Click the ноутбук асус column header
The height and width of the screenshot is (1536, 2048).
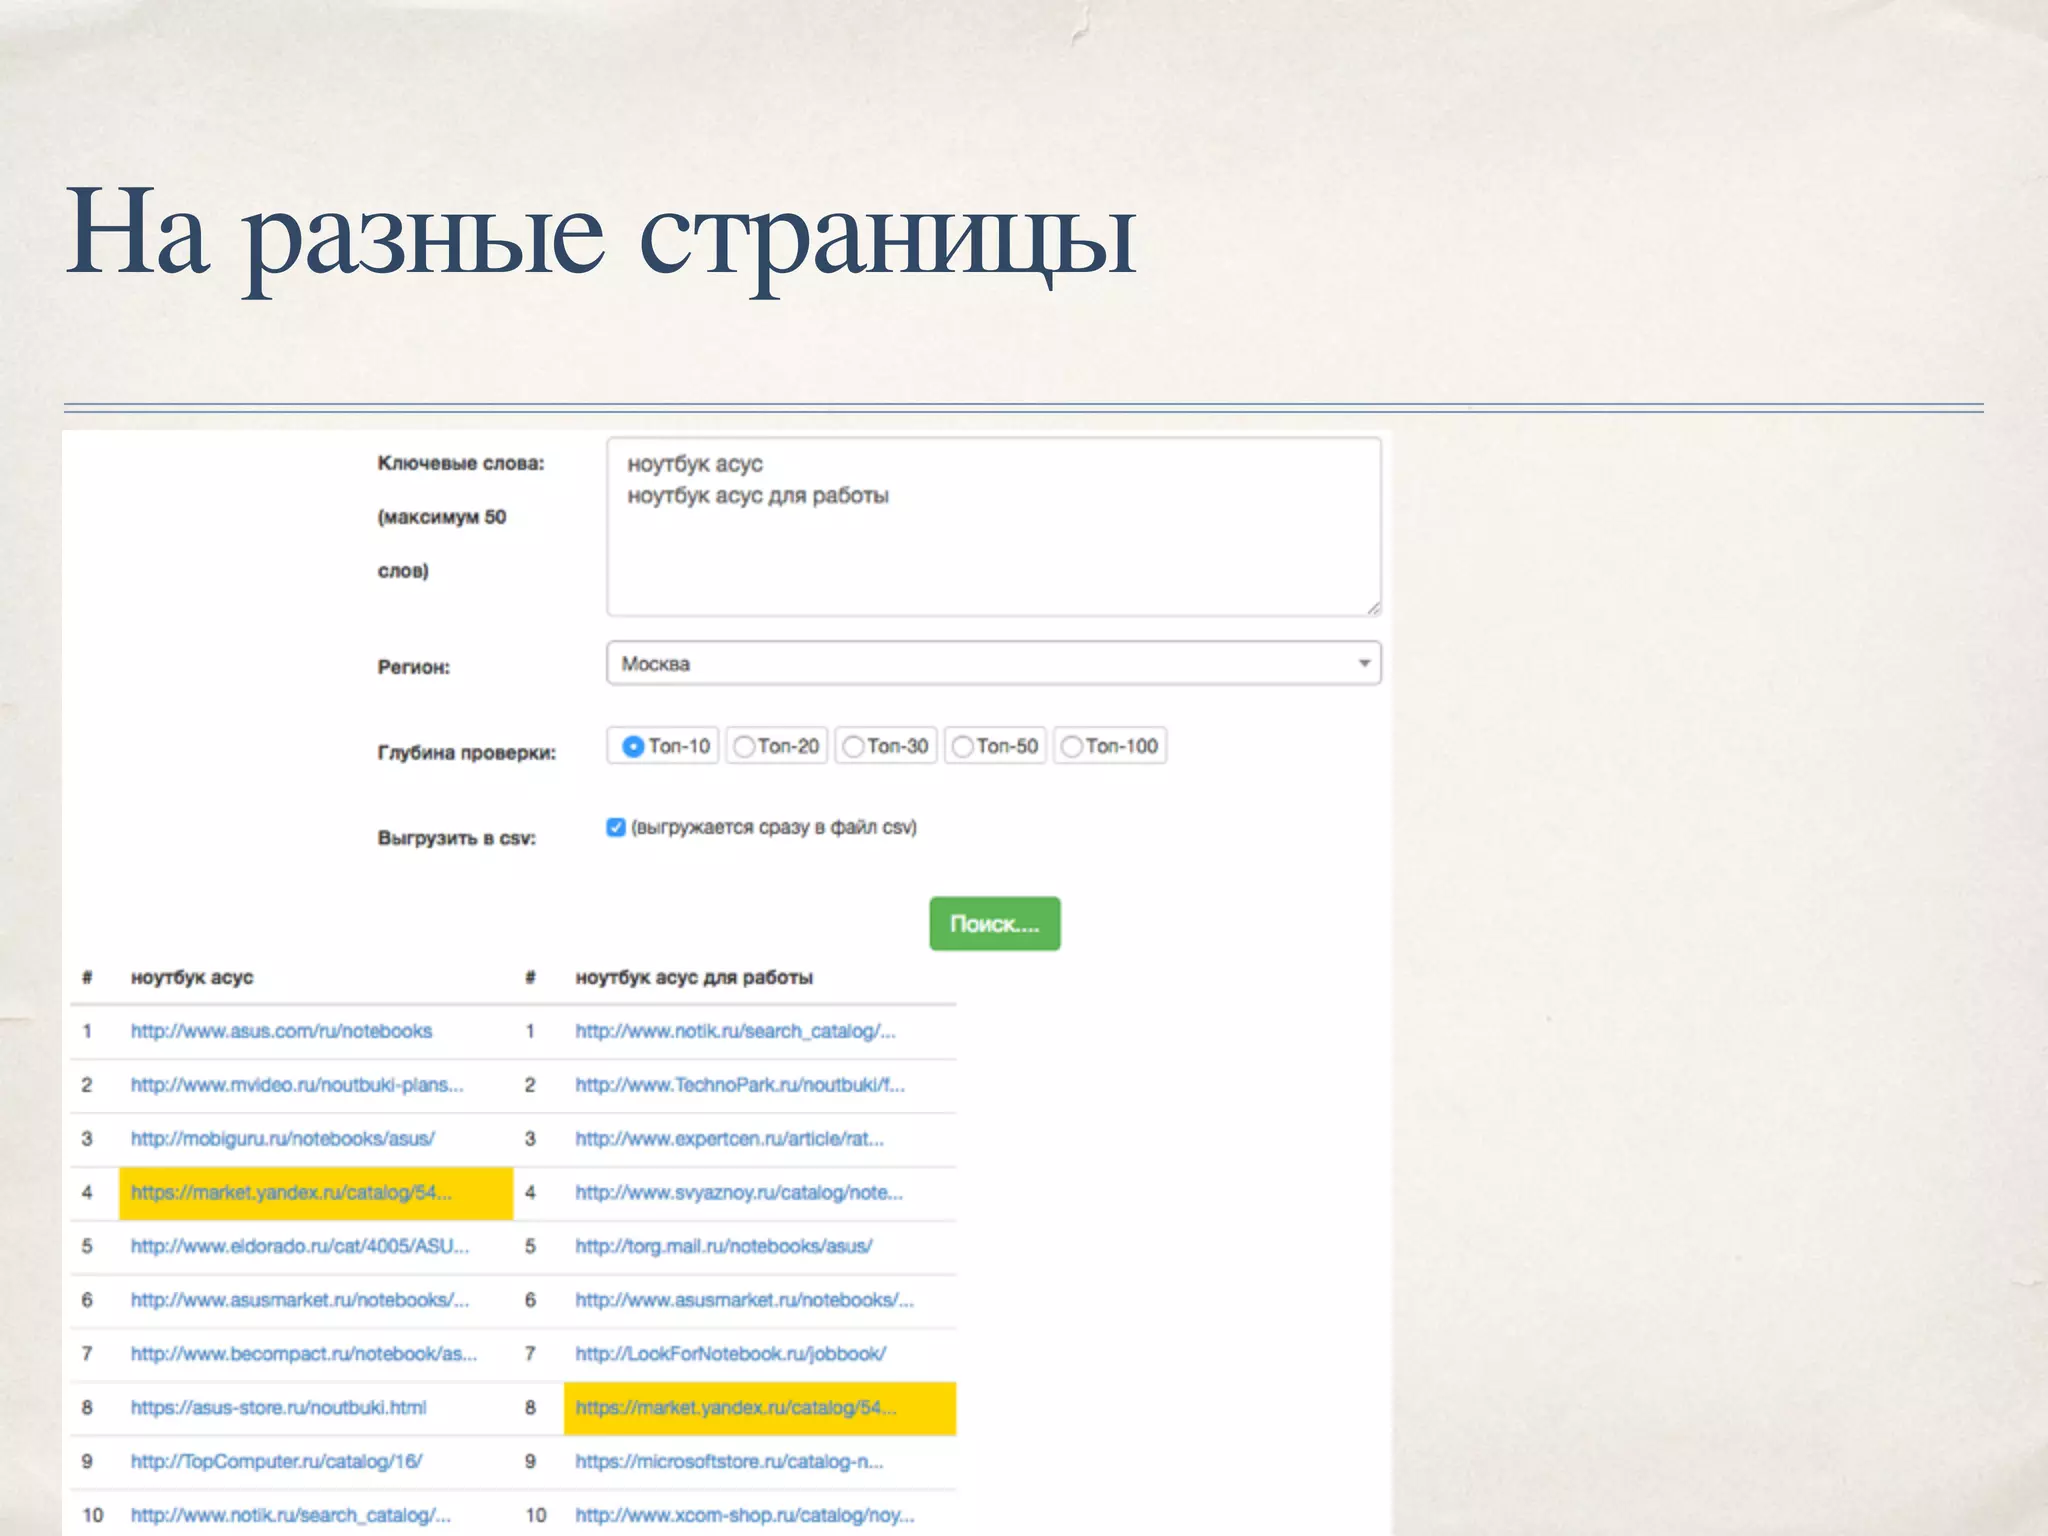click(192, 977)
